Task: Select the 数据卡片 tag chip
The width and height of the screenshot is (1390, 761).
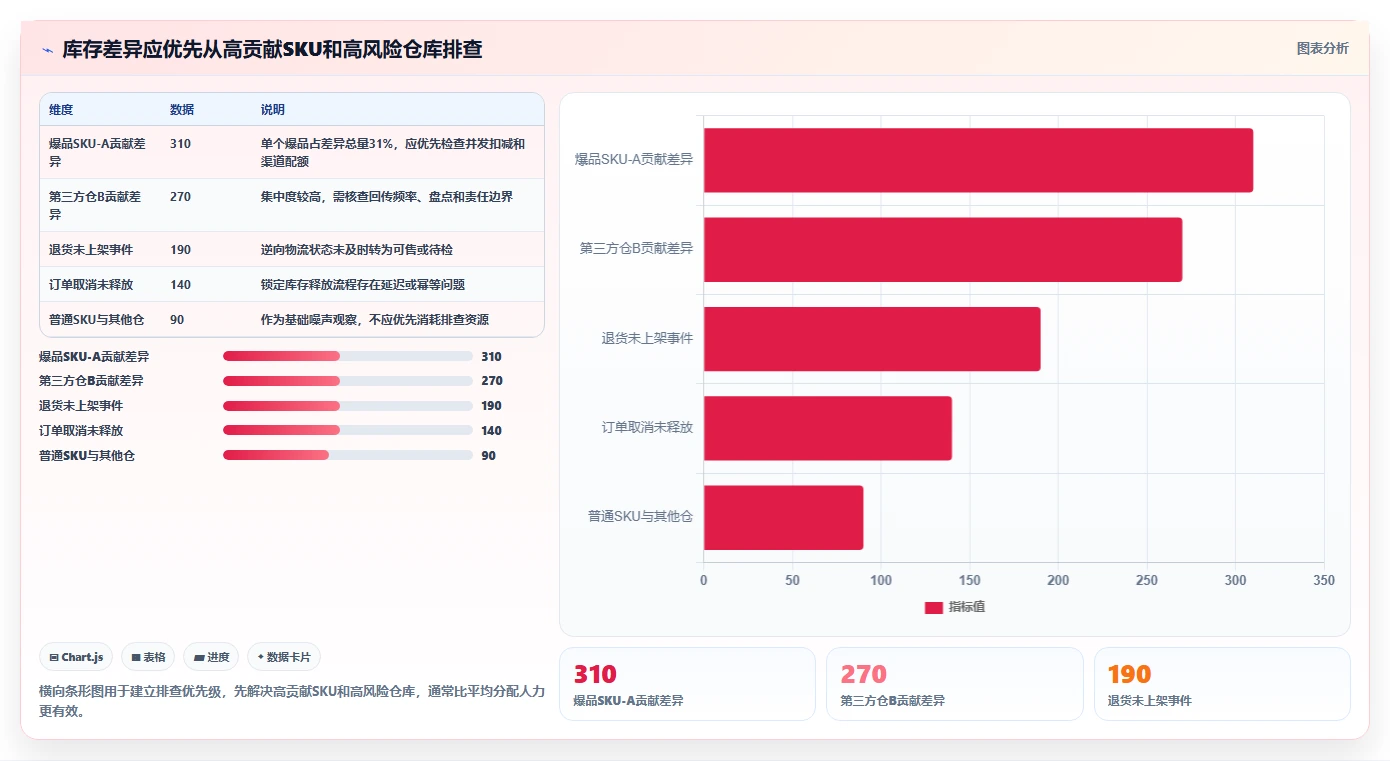Action: pos(284,657)
